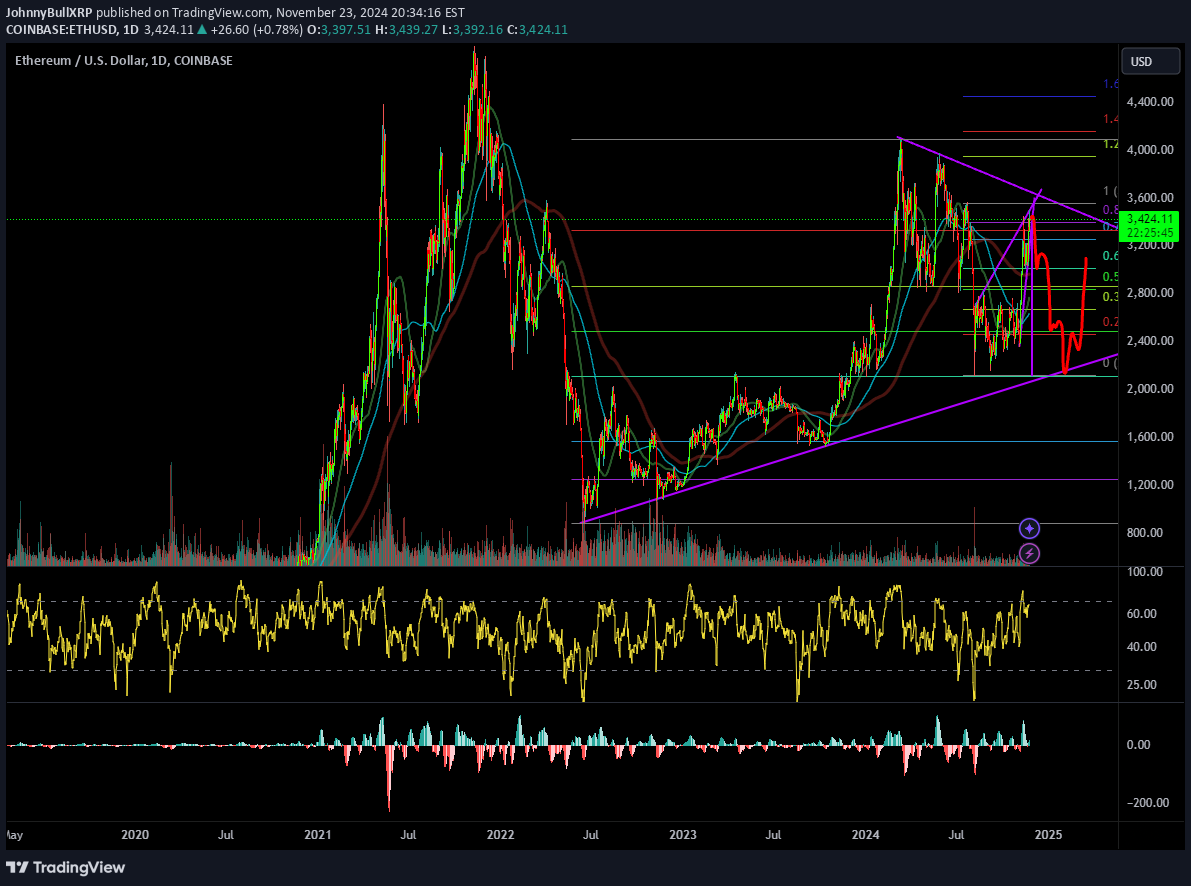This screenshot has width=1191, height=886.
Task: Click the 2,000.00 price axis label
Action: pyautogui.click(x=1150, y=388)
